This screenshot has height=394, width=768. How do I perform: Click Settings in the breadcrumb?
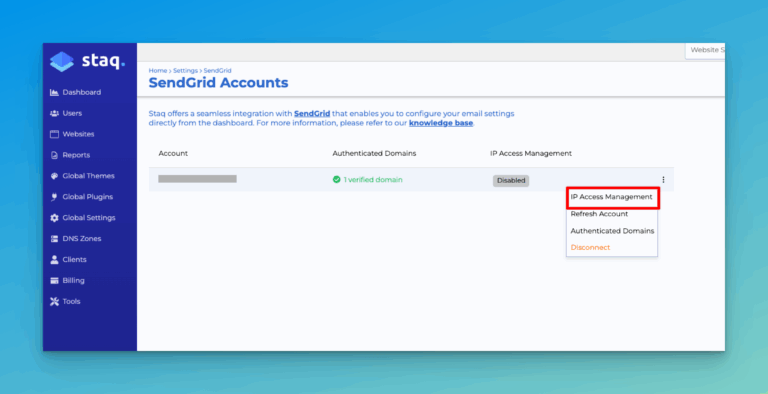tap(185, 71)
